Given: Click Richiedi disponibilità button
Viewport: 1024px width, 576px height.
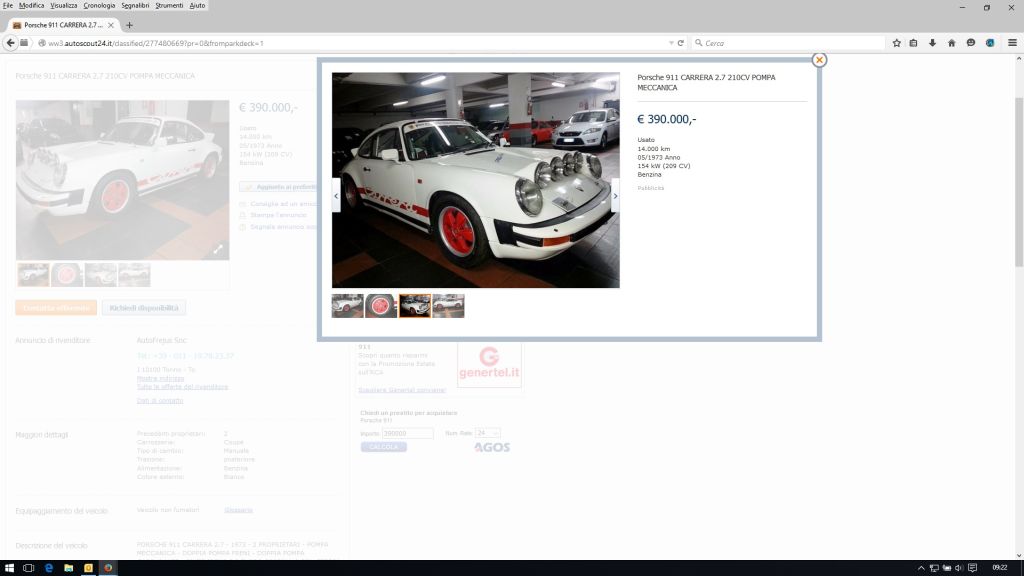Looking at the screenshot, I should click(144, 308).
